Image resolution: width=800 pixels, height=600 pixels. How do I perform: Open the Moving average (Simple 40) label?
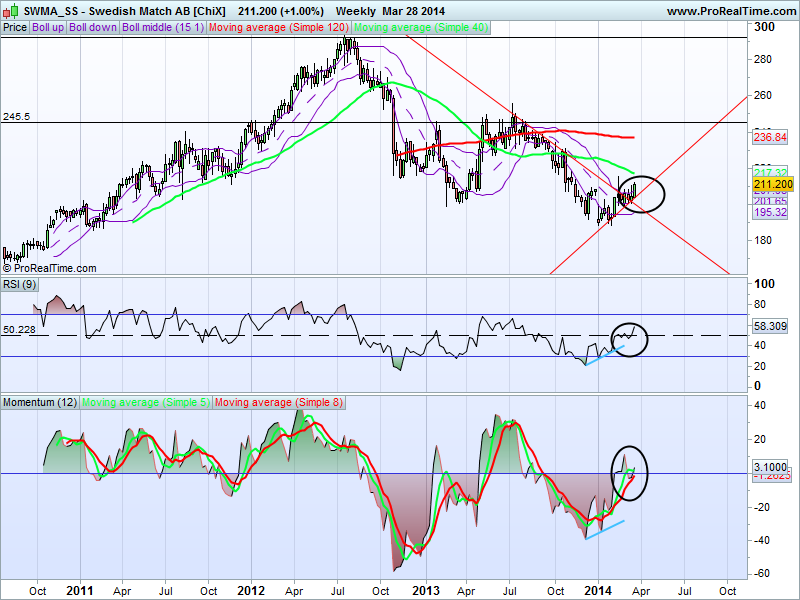[421, 28]
